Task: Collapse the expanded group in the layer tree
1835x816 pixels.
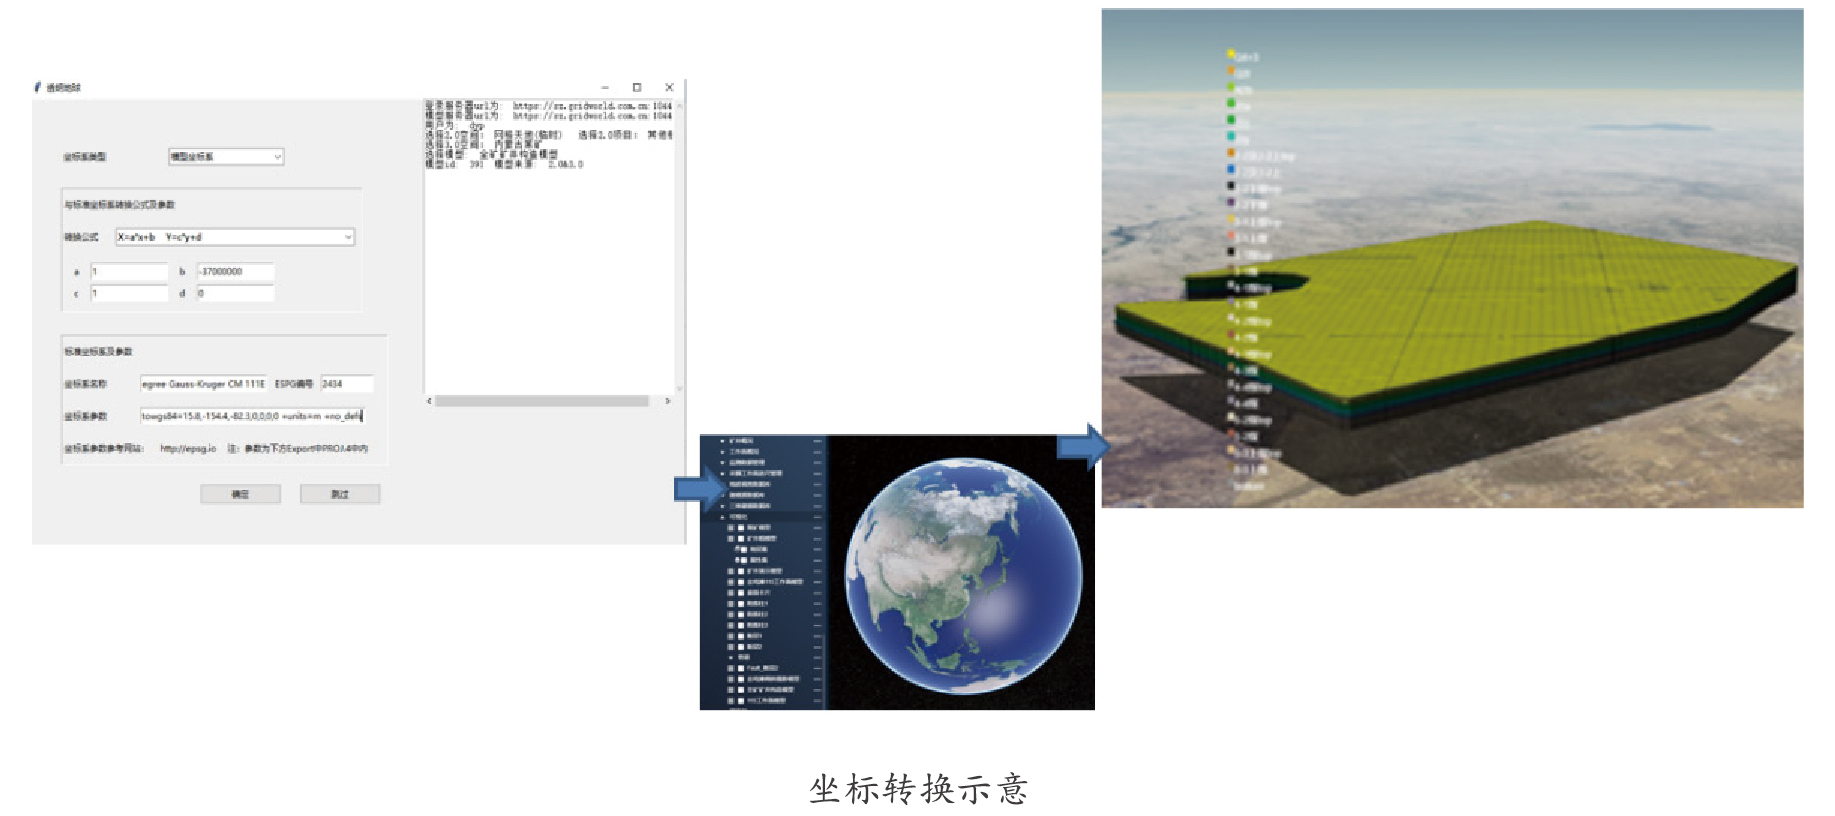Action: coord(723,517)
